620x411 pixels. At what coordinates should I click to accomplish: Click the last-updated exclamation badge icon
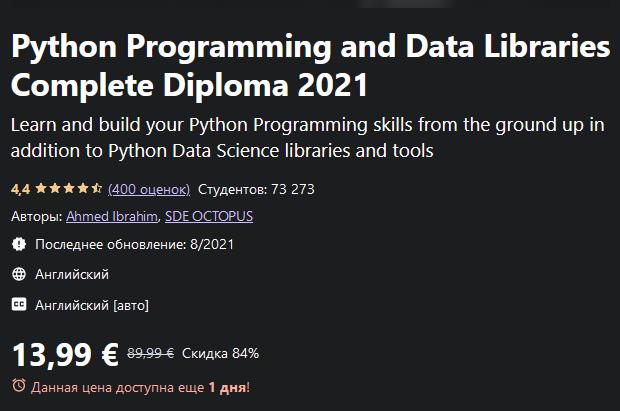tap(18, 244)
